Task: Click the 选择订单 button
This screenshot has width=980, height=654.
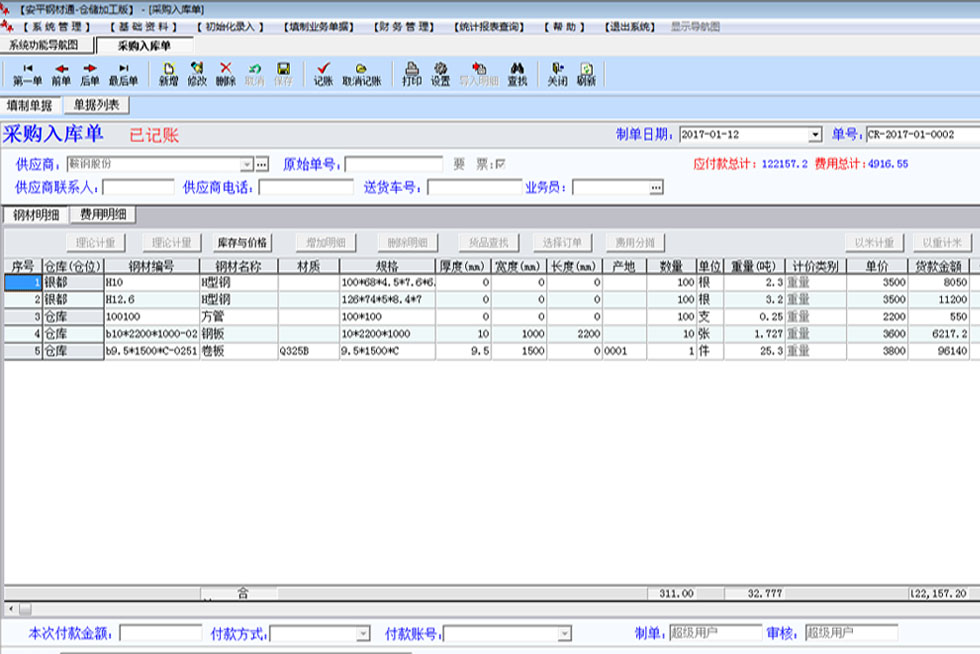Action: pos(562,243)
